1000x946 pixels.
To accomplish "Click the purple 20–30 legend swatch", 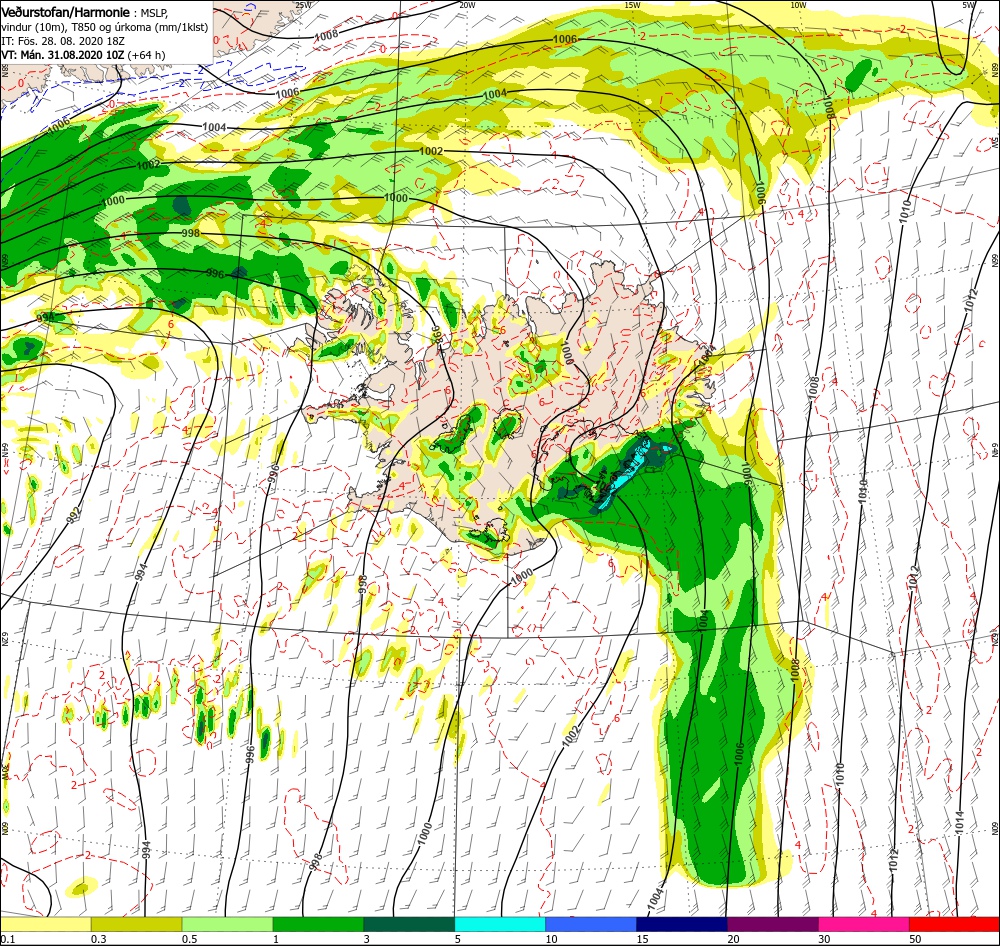I will click(772, 924).
